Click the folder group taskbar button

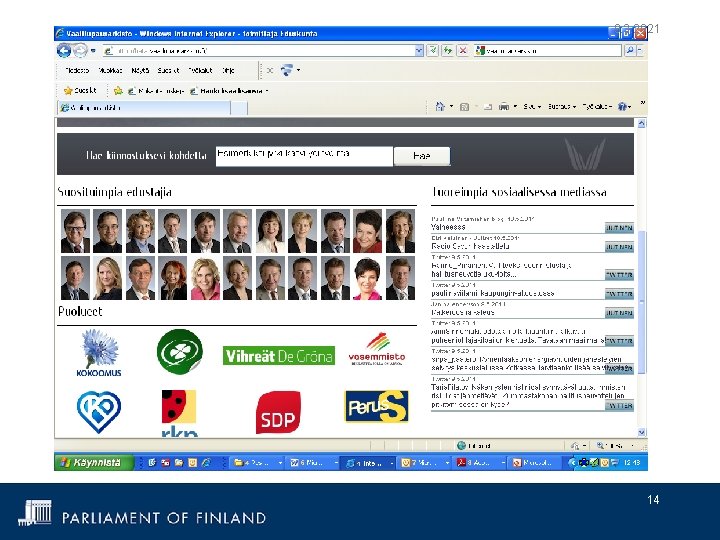(257, 463)
